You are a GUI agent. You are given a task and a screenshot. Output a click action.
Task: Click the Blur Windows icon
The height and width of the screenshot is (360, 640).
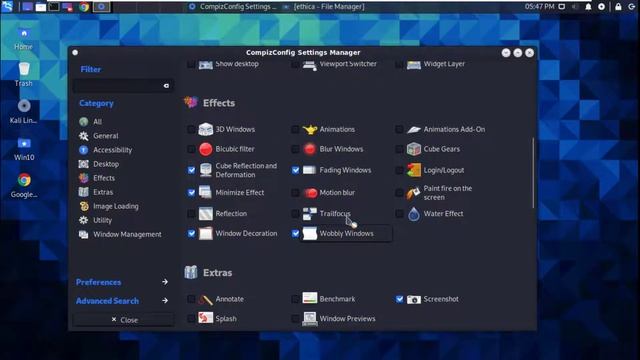tap(309, 149)
